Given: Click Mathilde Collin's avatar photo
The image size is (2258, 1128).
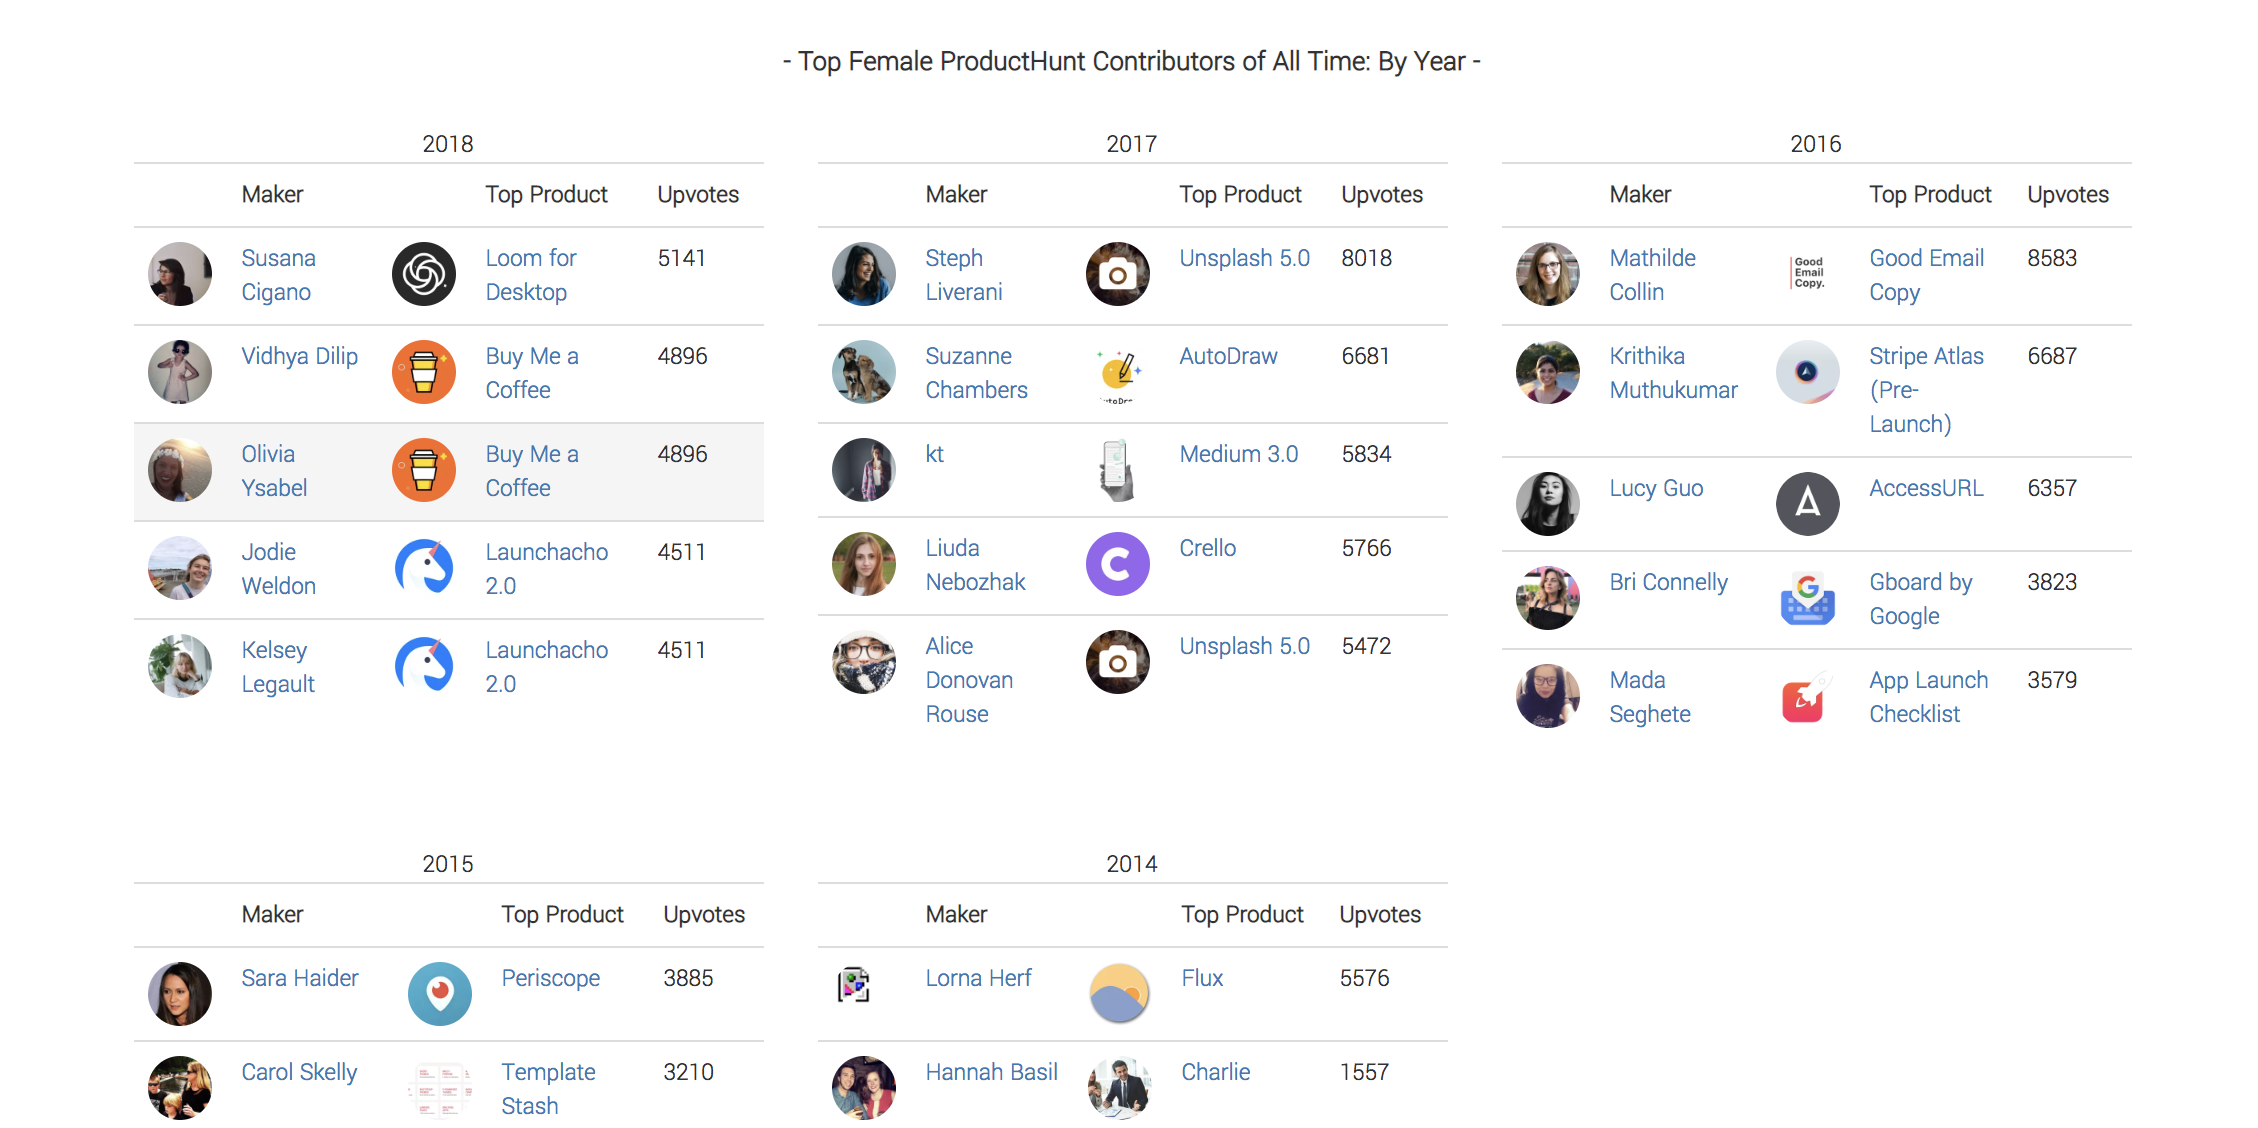Looking at the screenshot, I should 1548,274.
